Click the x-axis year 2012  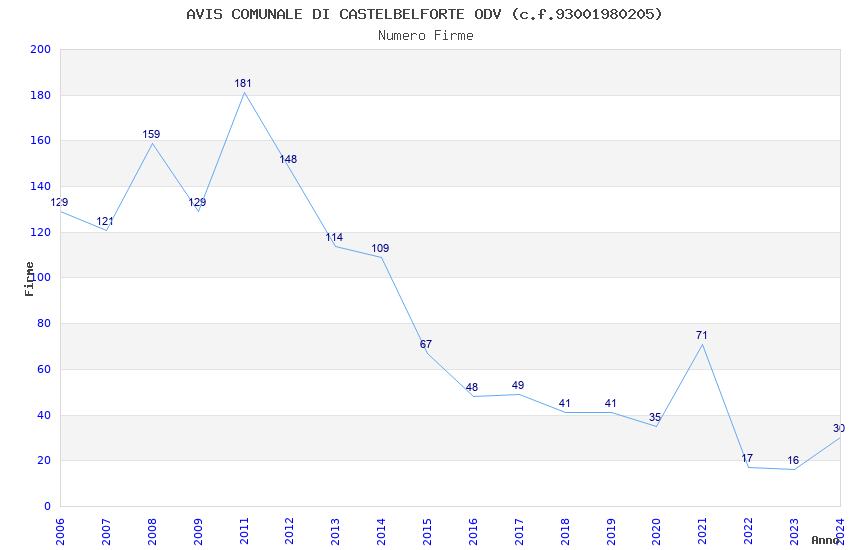289,532
